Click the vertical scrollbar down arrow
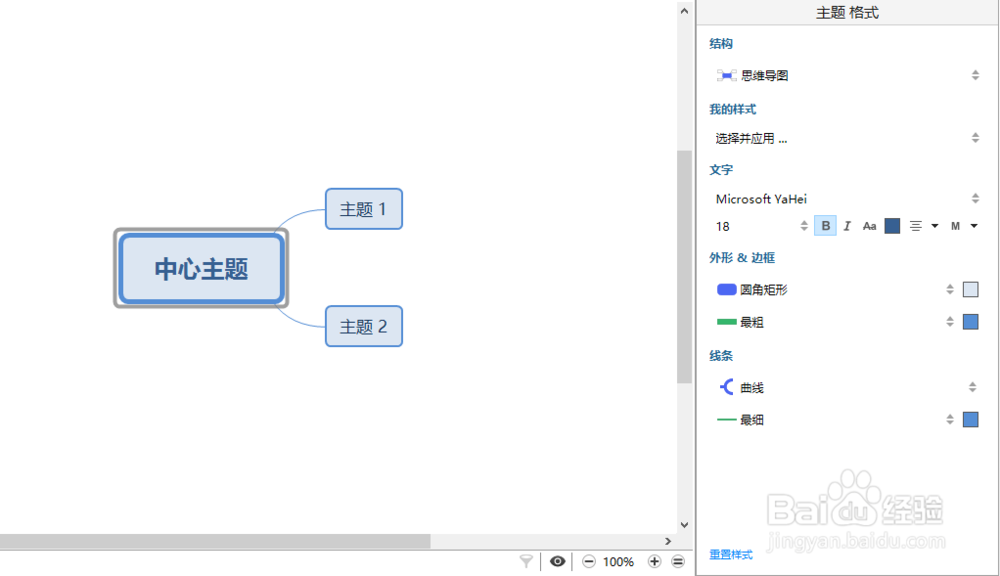Image resolution: width=1000 pixels, height=576 pixels. pyautogui.click(x=684, y=525)
